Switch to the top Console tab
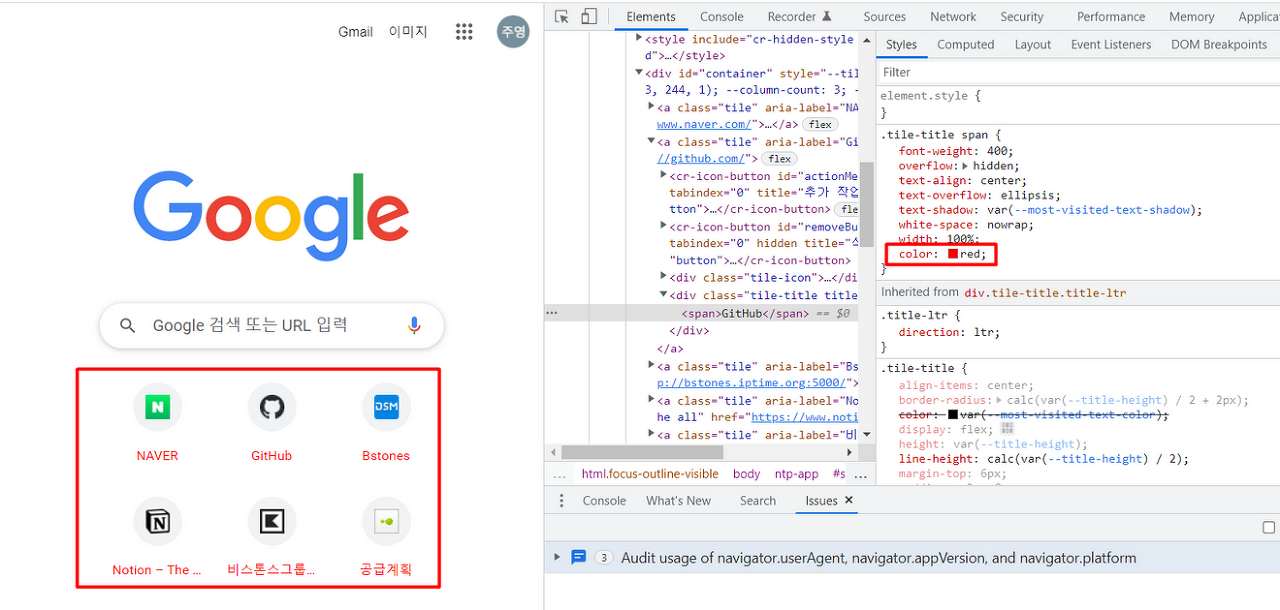This screenshot has height=610, width=1280. click(x=722, y=17)
